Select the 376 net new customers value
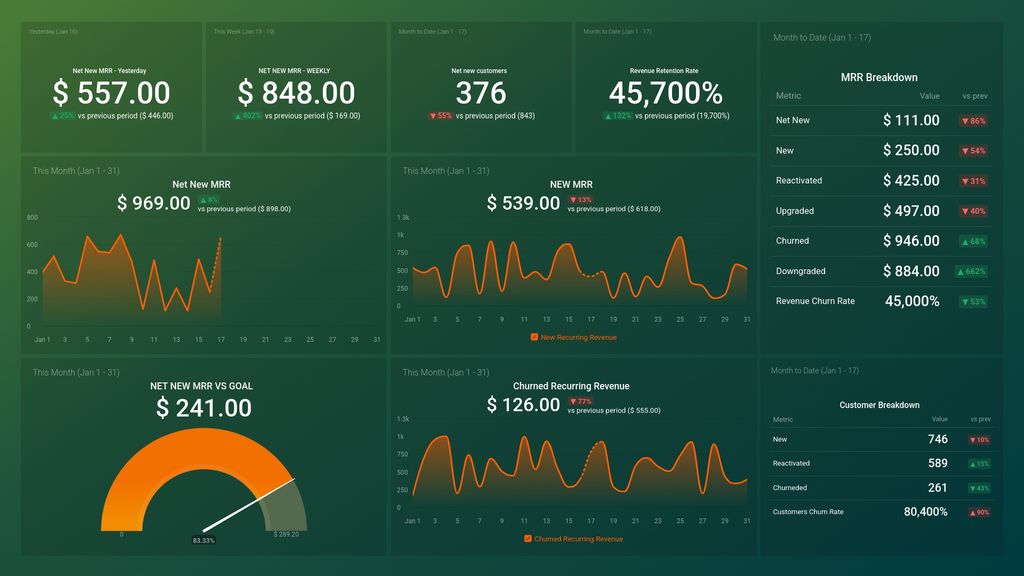1024x576 pixels. (x=481, y=93)
